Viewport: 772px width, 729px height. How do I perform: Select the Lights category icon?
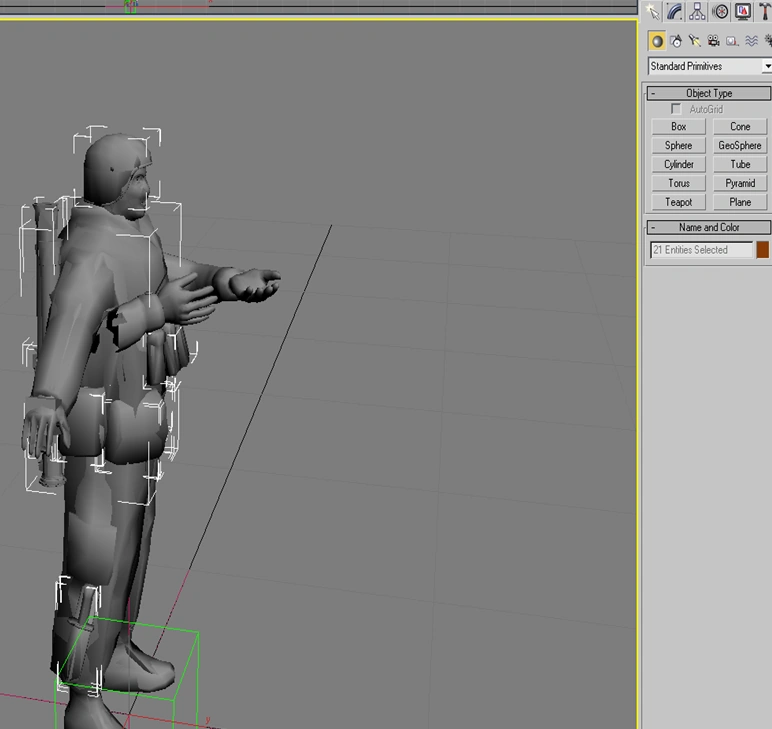point(694,41)
